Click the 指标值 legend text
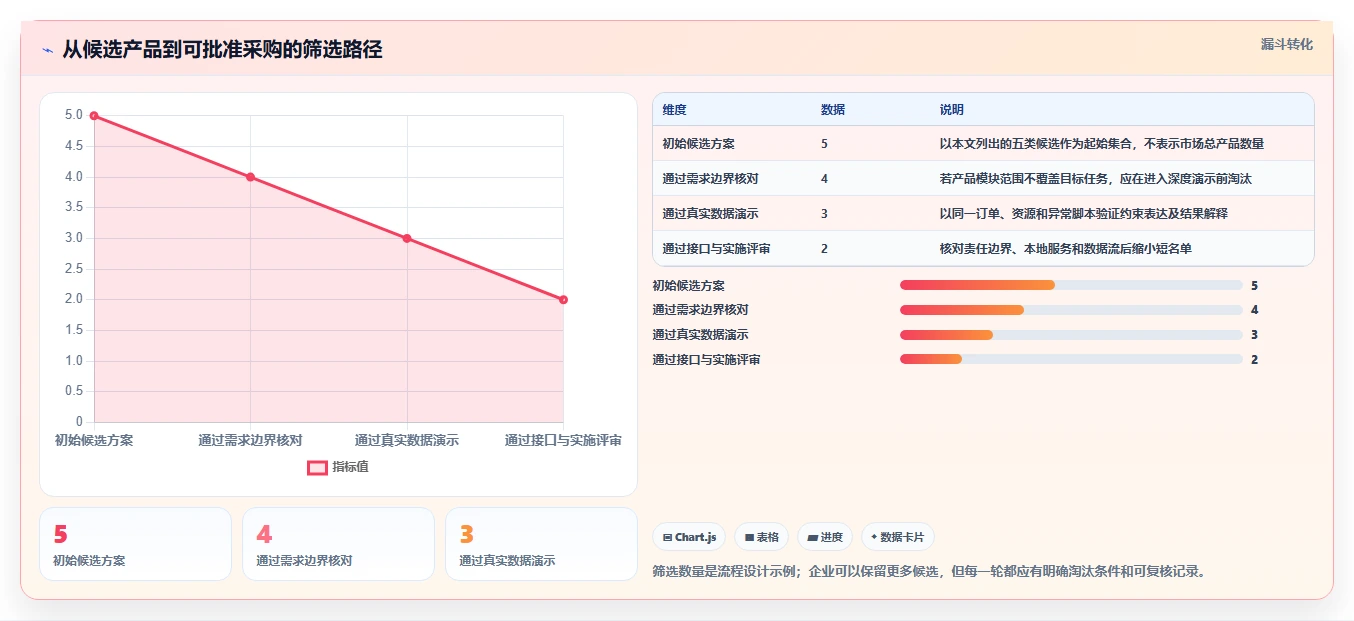Viewport: 1354px width, 621px height. (x=350, y=467)
